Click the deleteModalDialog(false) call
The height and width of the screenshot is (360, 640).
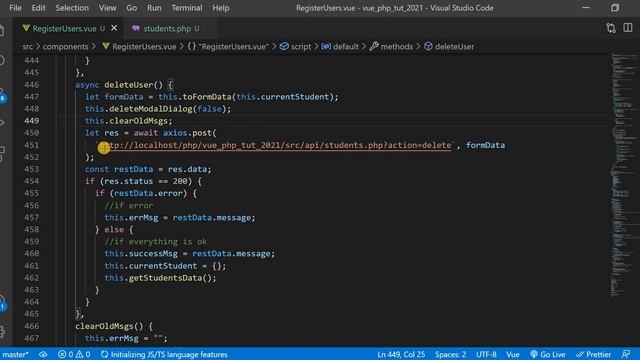click(x=158, y=109)
